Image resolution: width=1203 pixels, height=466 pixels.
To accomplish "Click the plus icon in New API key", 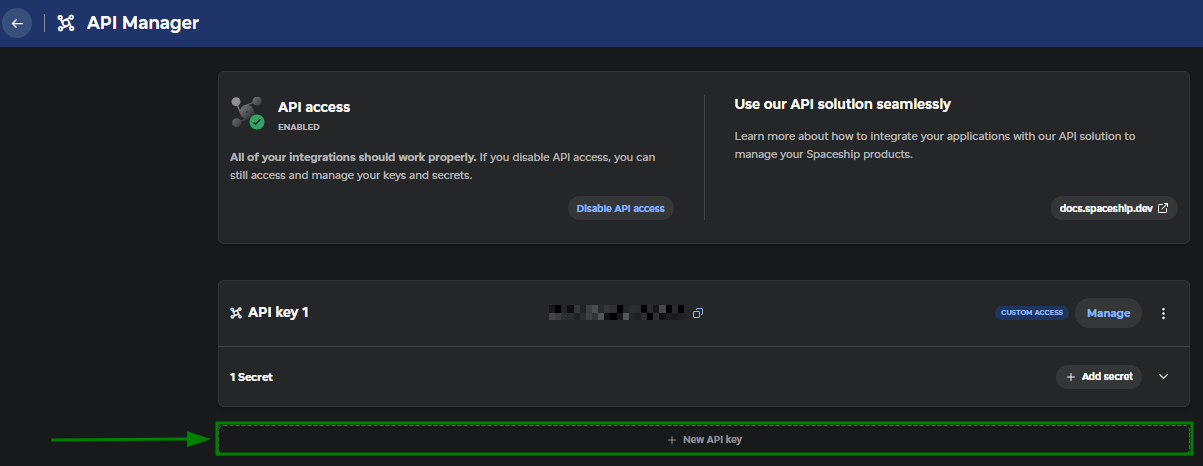I will point(672,440).
